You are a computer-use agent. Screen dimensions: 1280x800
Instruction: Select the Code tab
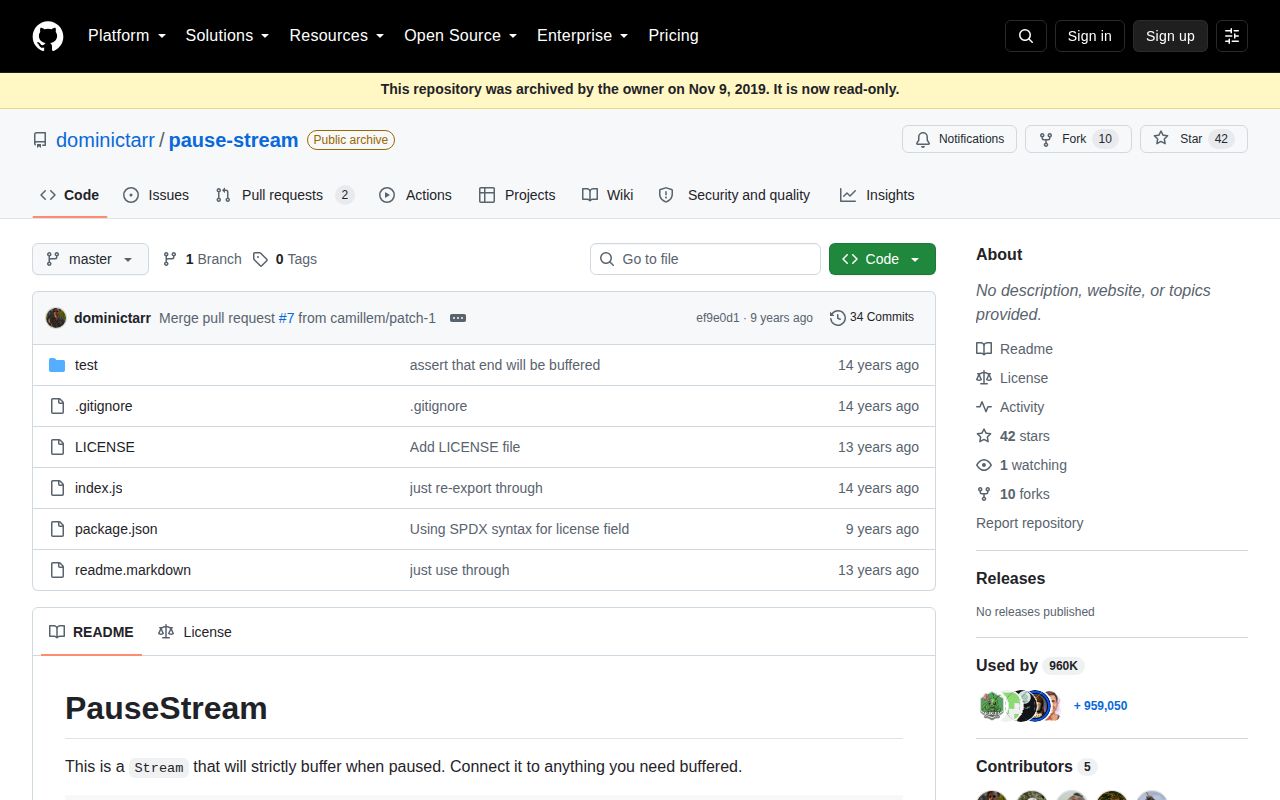tap(69, 195)
